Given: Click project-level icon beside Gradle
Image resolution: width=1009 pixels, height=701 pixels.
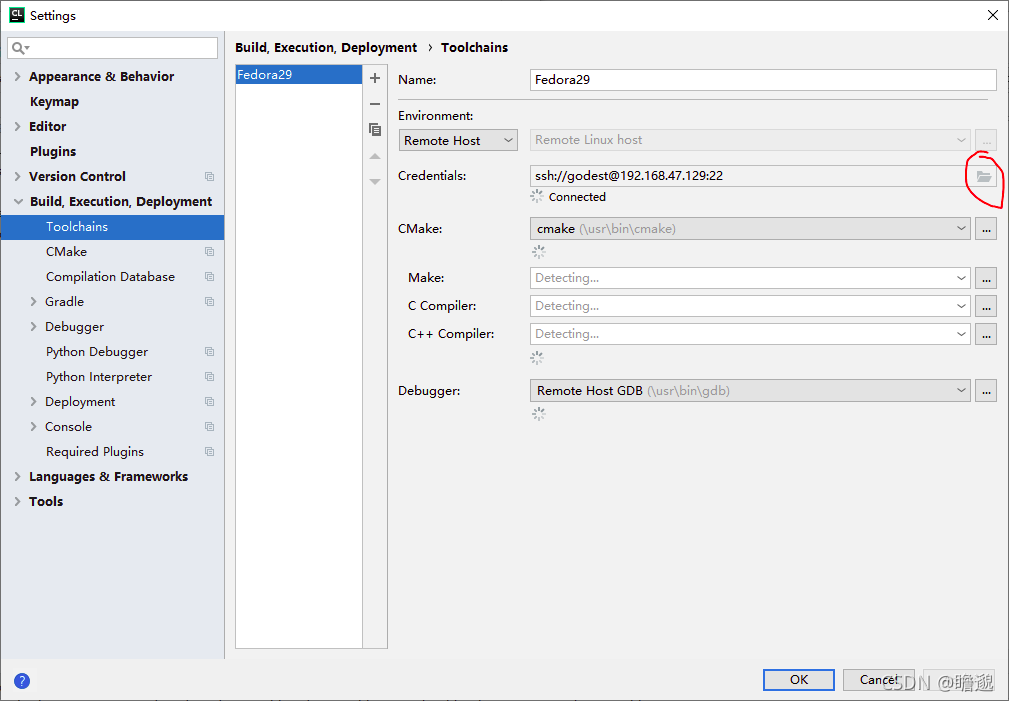Looking at the screenshot, I should [209, 302].
